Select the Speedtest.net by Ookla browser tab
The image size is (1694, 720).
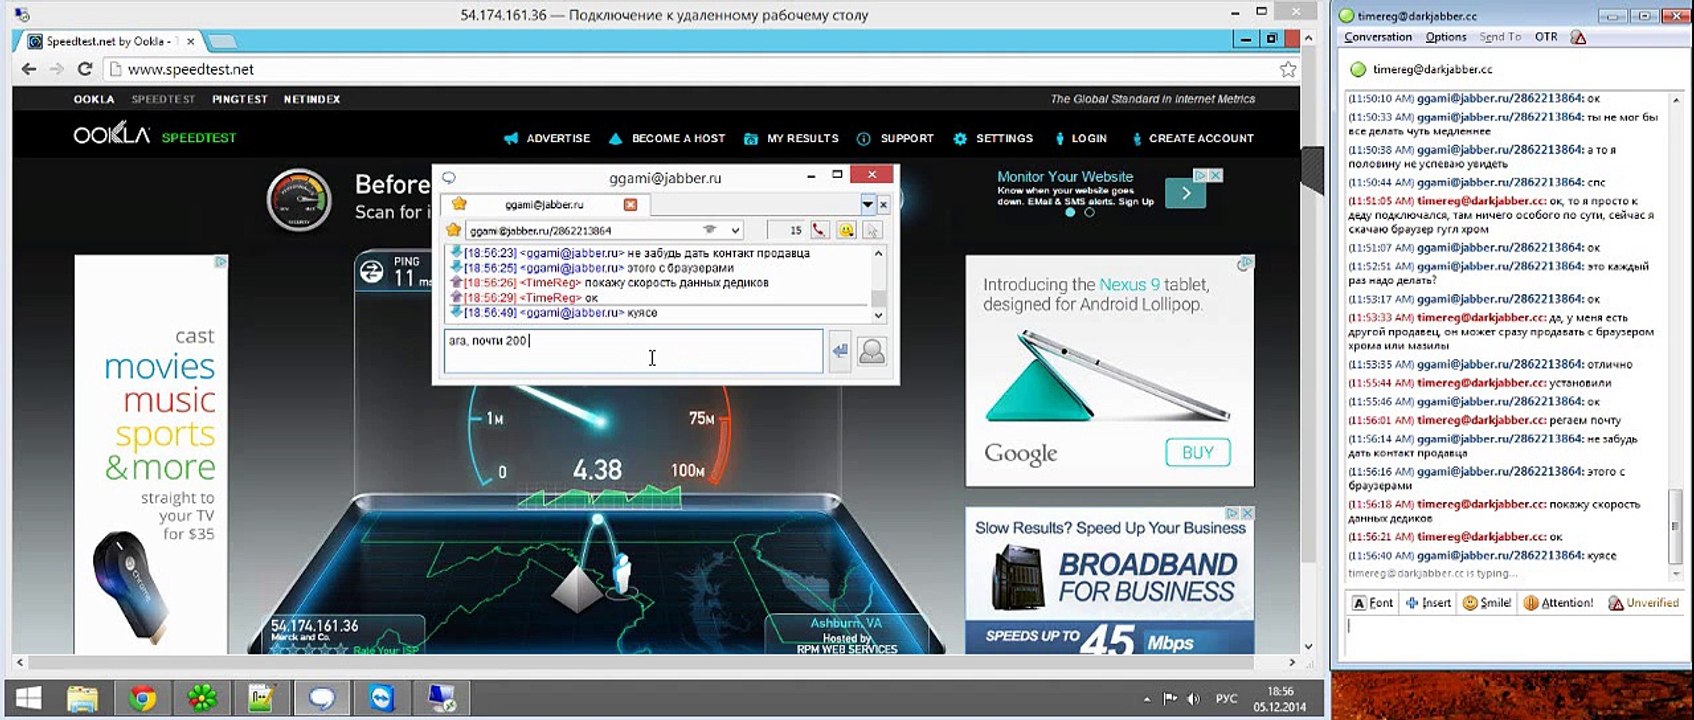coord(110,41)
